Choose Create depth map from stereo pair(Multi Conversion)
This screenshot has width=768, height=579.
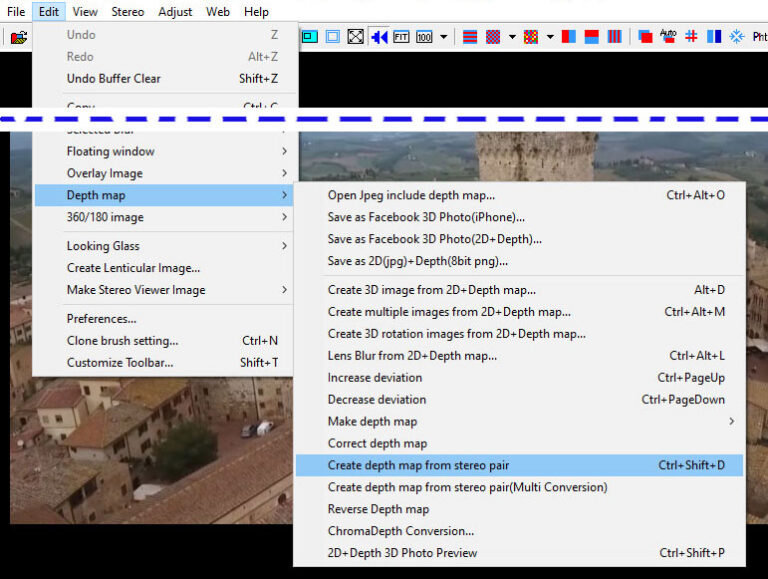[519, 487]
